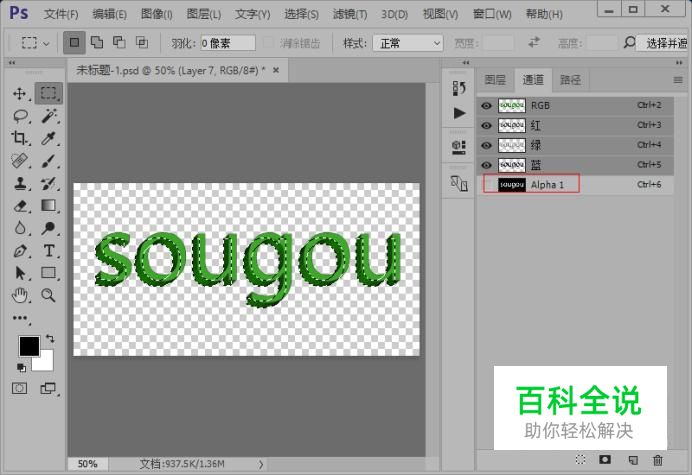Select the Rectangular Marquee tool in toolbox
Screen dimensions: 692x475
pyautogui.click(x=49, y=93)
